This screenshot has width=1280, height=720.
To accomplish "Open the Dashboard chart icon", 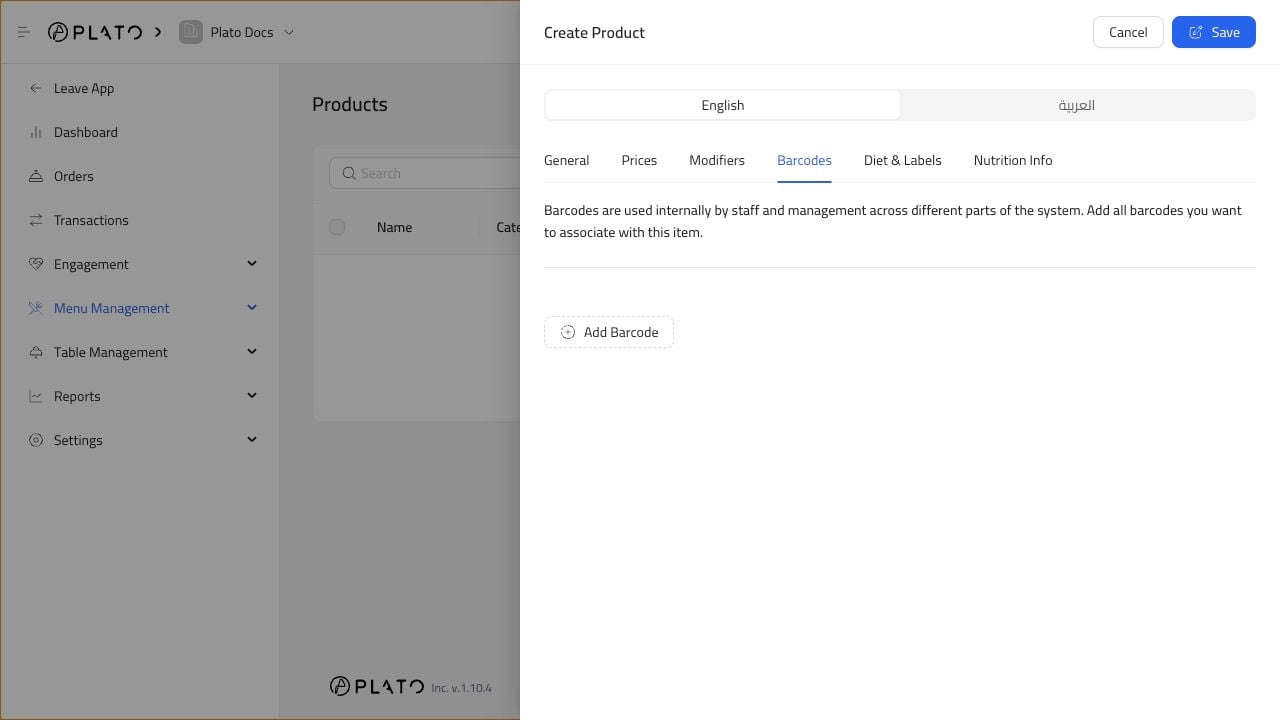I will 36,132.
